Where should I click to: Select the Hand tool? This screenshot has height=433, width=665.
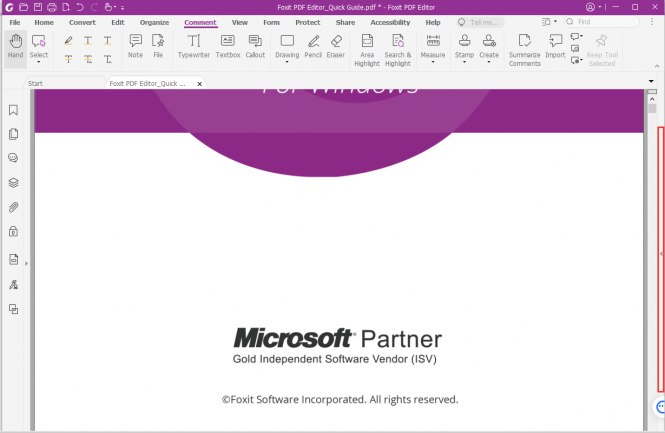tap(15, 47)
